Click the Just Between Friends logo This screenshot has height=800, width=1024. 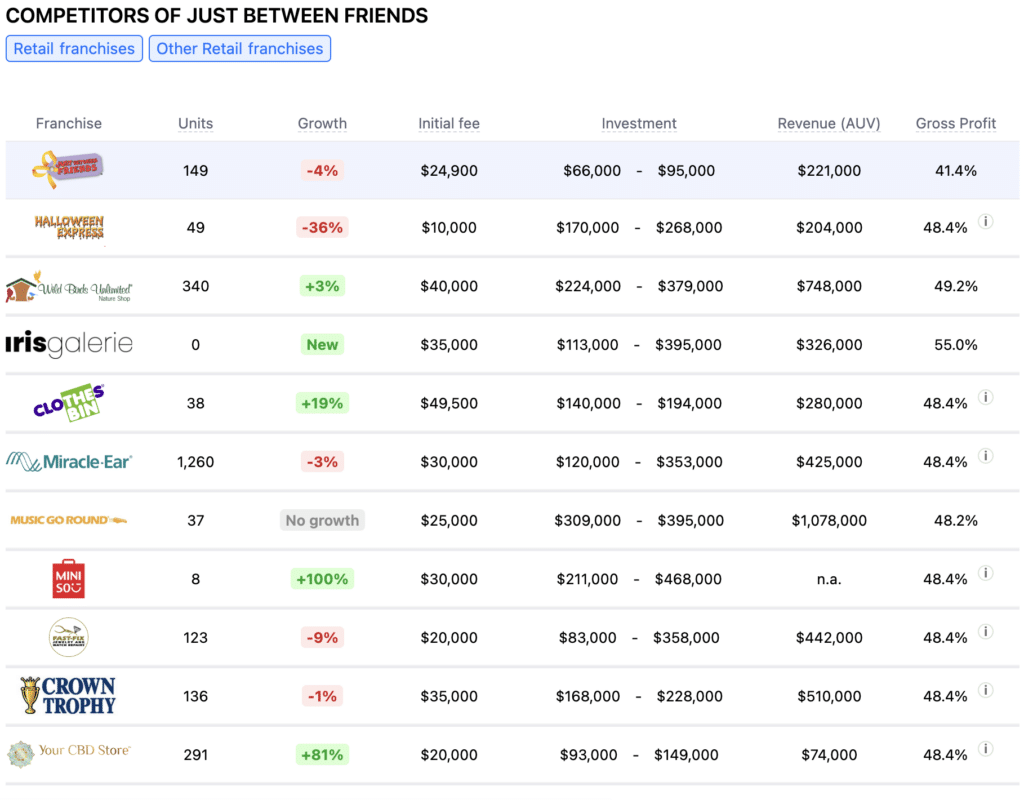(68, 169)
